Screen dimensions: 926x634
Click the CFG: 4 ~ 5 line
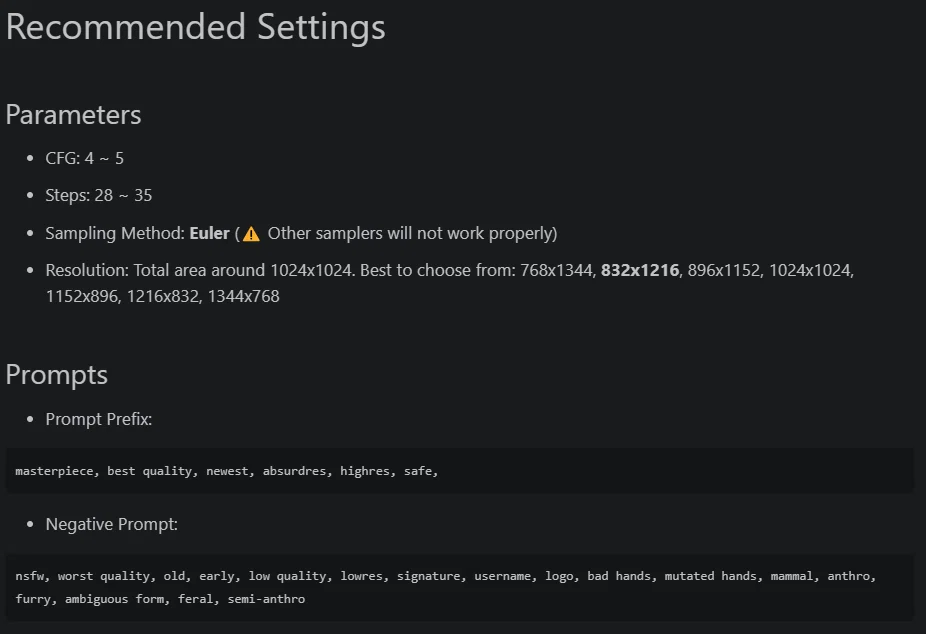tap(84, 158)
